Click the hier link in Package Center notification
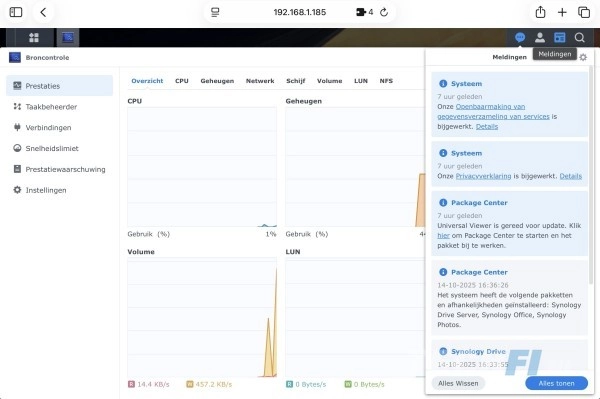600x399 pixels. click(443, 235)
